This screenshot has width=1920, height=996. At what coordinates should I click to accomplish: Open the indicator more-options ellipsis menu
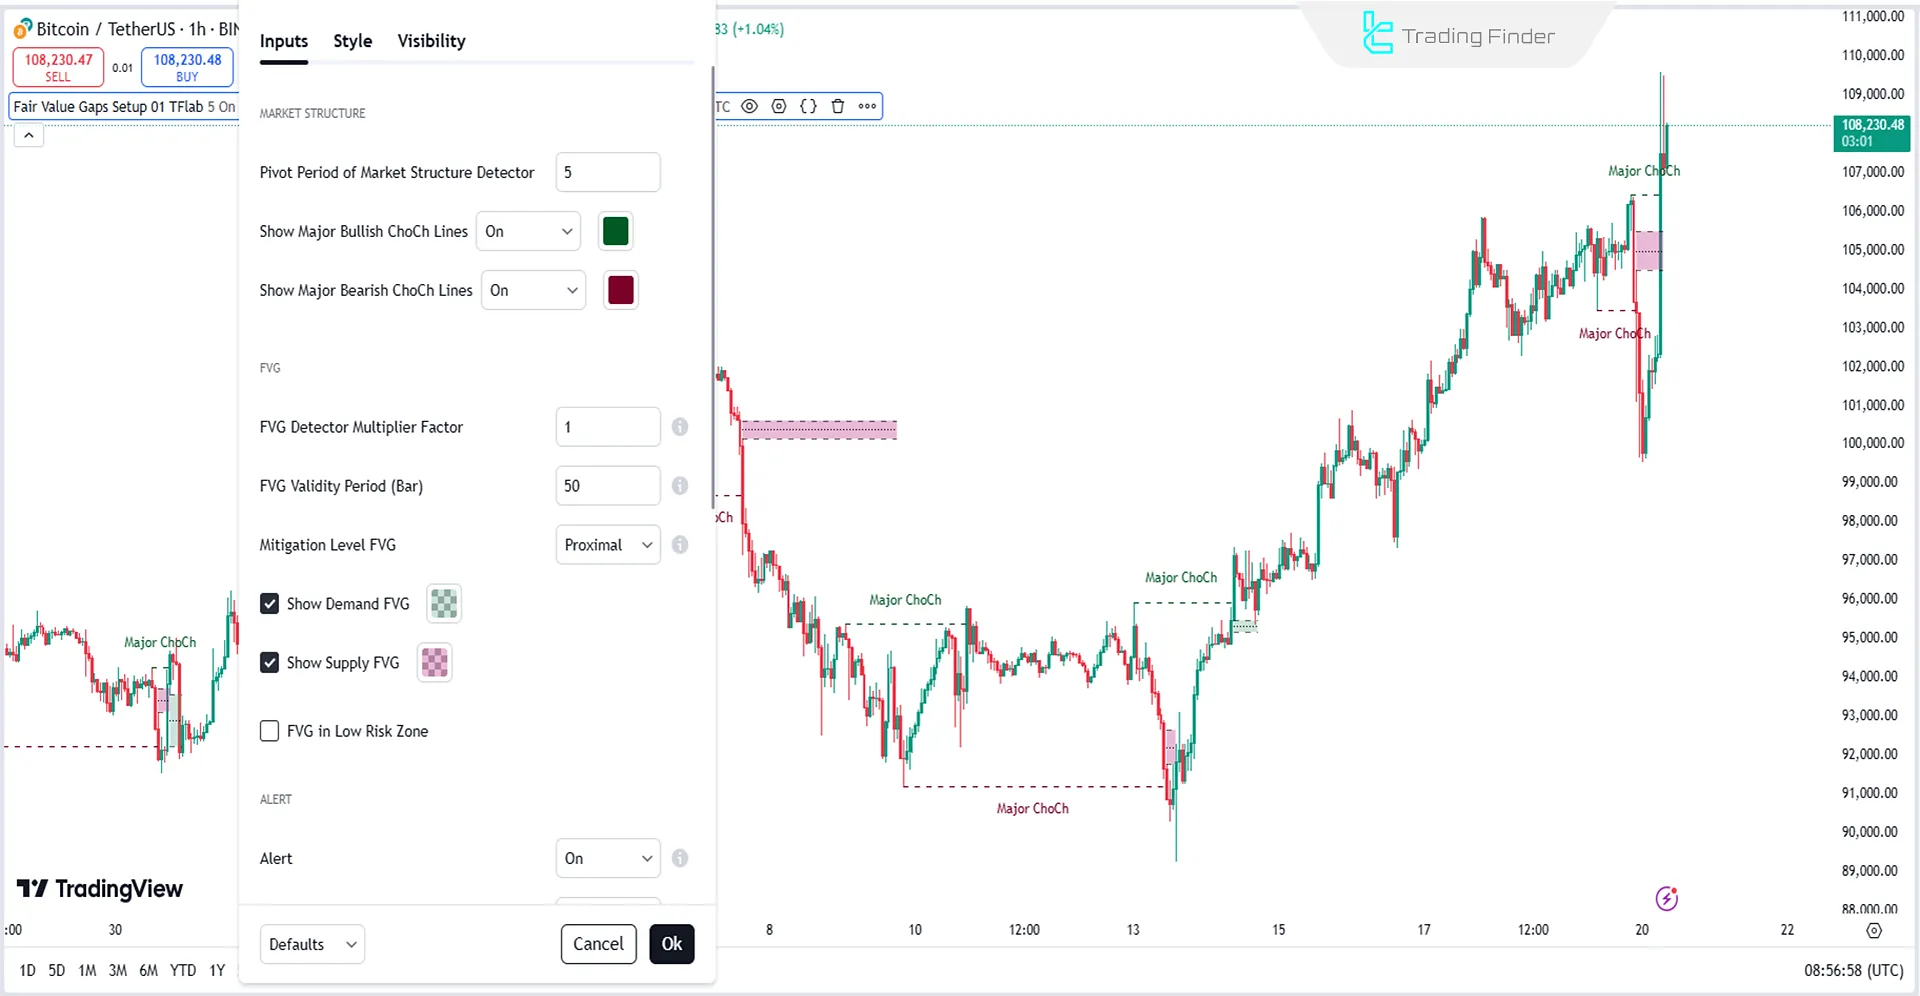(866, 105)
